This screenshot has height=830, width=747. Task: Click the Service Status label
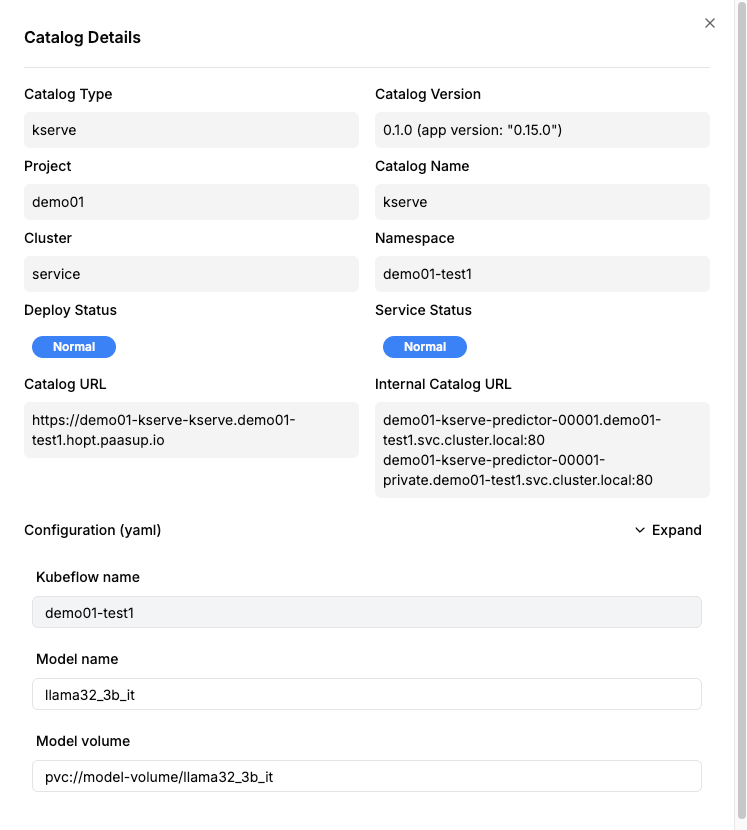(424, 310)
